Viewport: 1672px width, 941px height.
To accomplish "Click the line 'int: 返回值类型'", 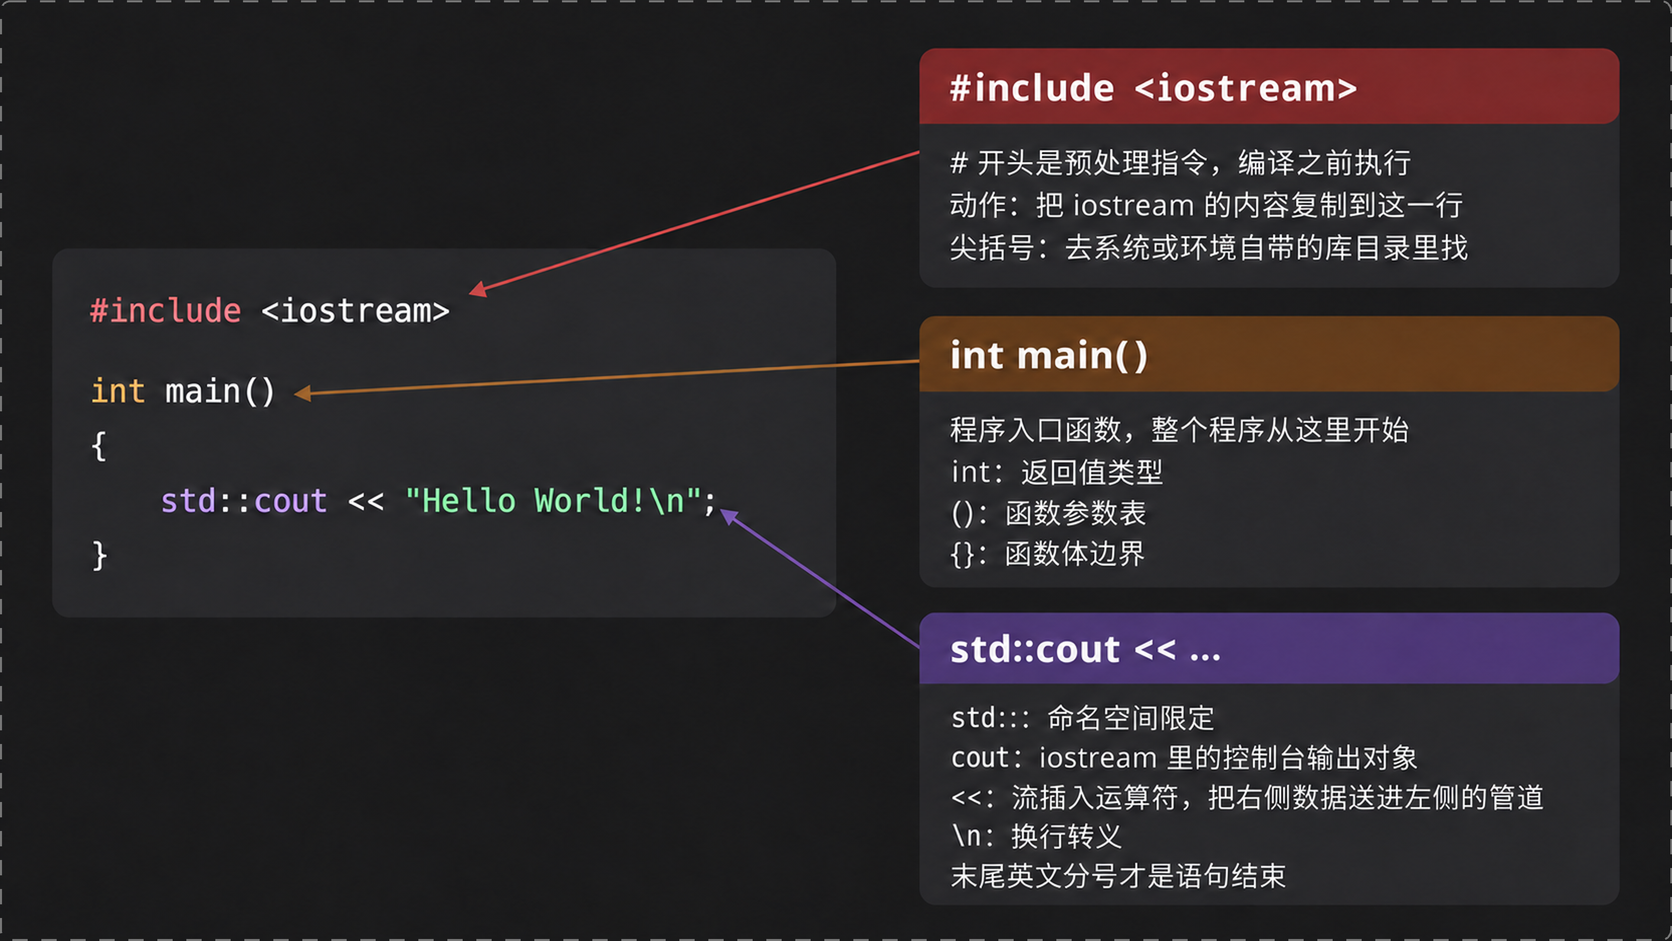I will (x=1056, y=472).
